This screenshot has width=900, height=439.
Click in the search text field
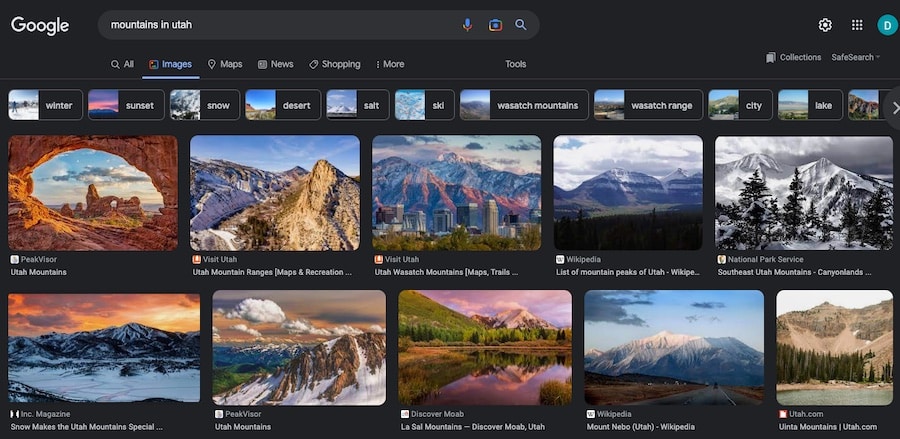[280, 25]
